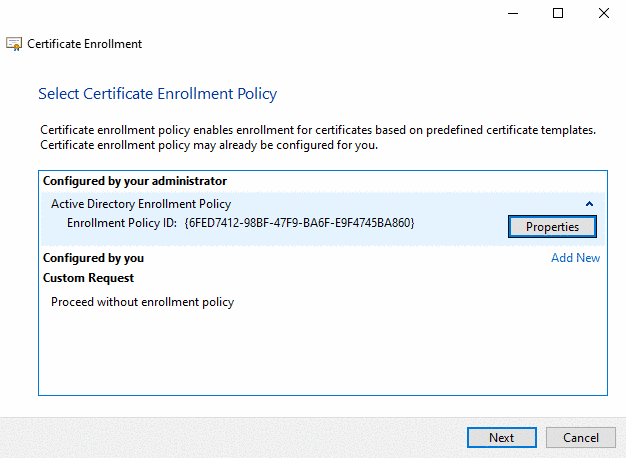Image resolution: width=626 pixels, height=458 pixels.
Task: Click the 'Configured by your administrator' header
Action: [x=134, y=181]
